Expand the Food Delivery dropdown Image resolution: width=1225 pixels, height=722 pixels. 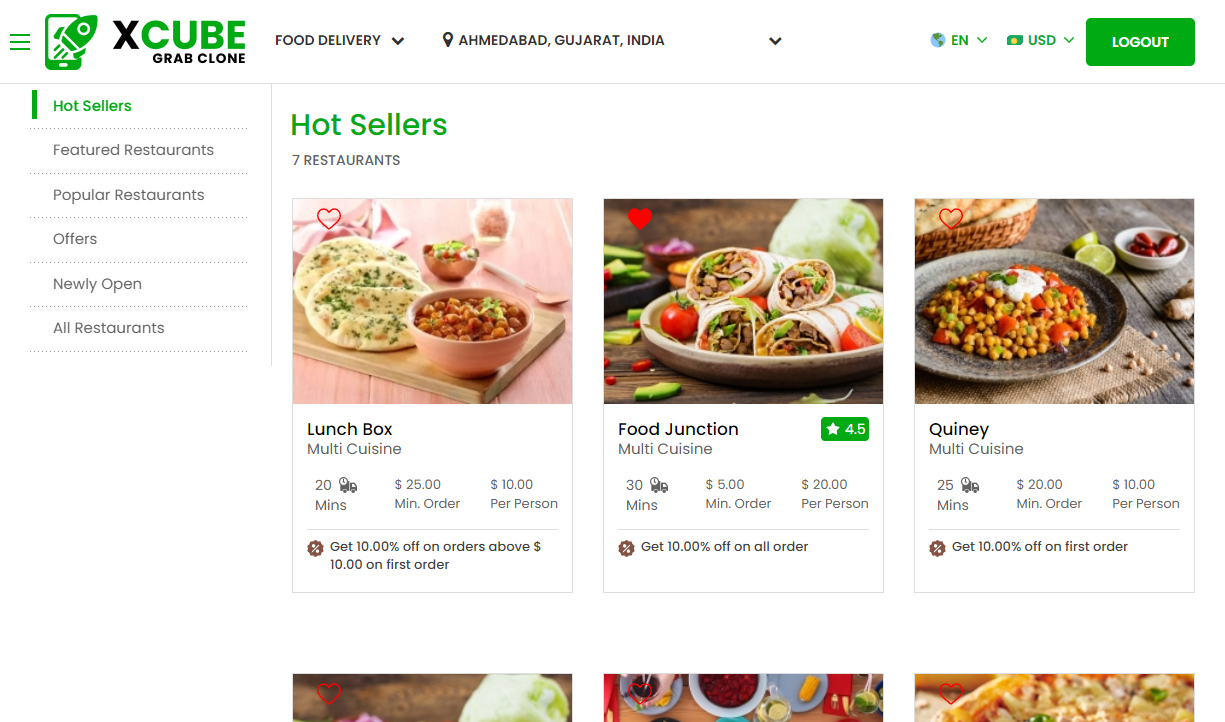340,40
